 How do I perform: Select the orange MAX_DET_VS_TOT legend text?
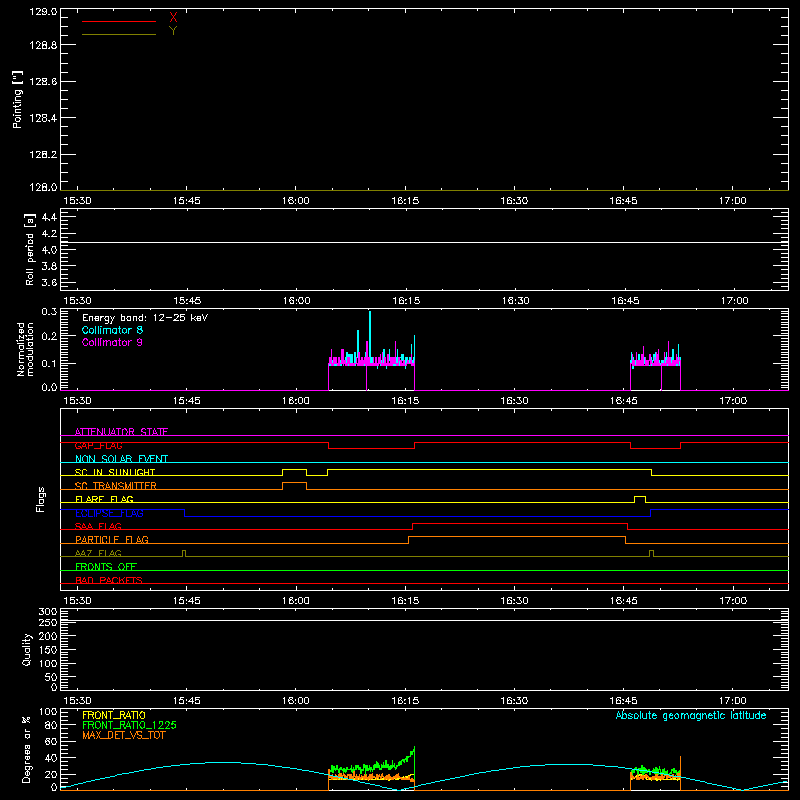[x=123, y=735]
